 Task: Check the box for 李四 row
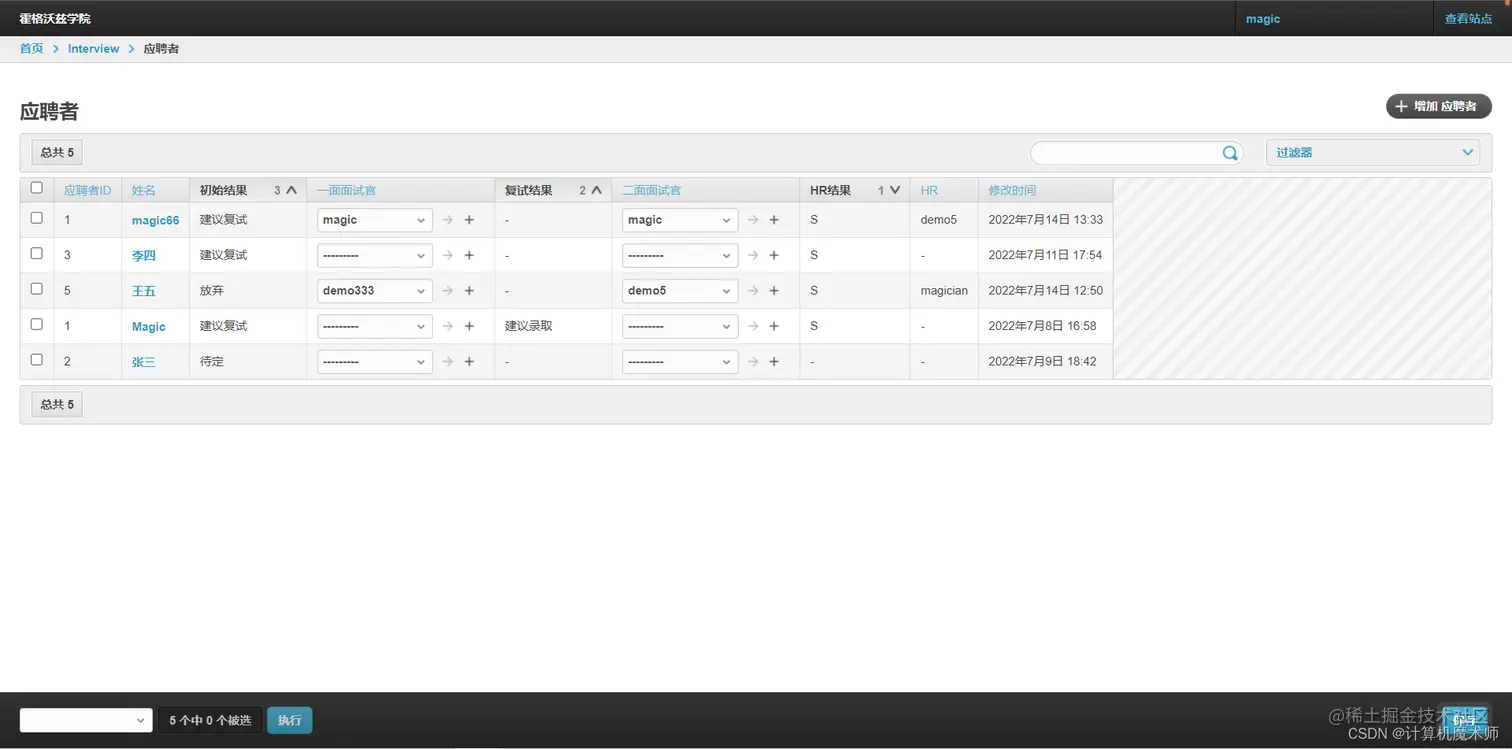37,253
